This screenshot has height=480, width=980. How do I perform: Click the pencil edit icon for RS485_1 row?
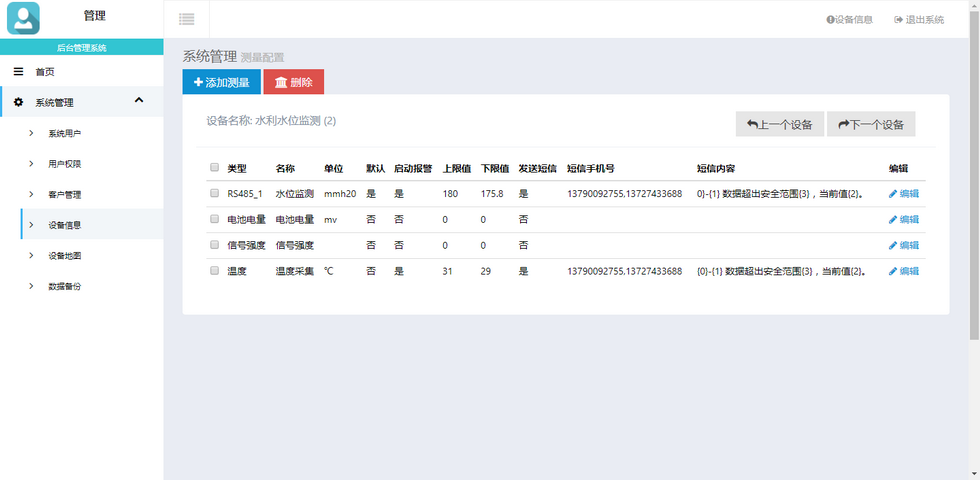[893, 194]
